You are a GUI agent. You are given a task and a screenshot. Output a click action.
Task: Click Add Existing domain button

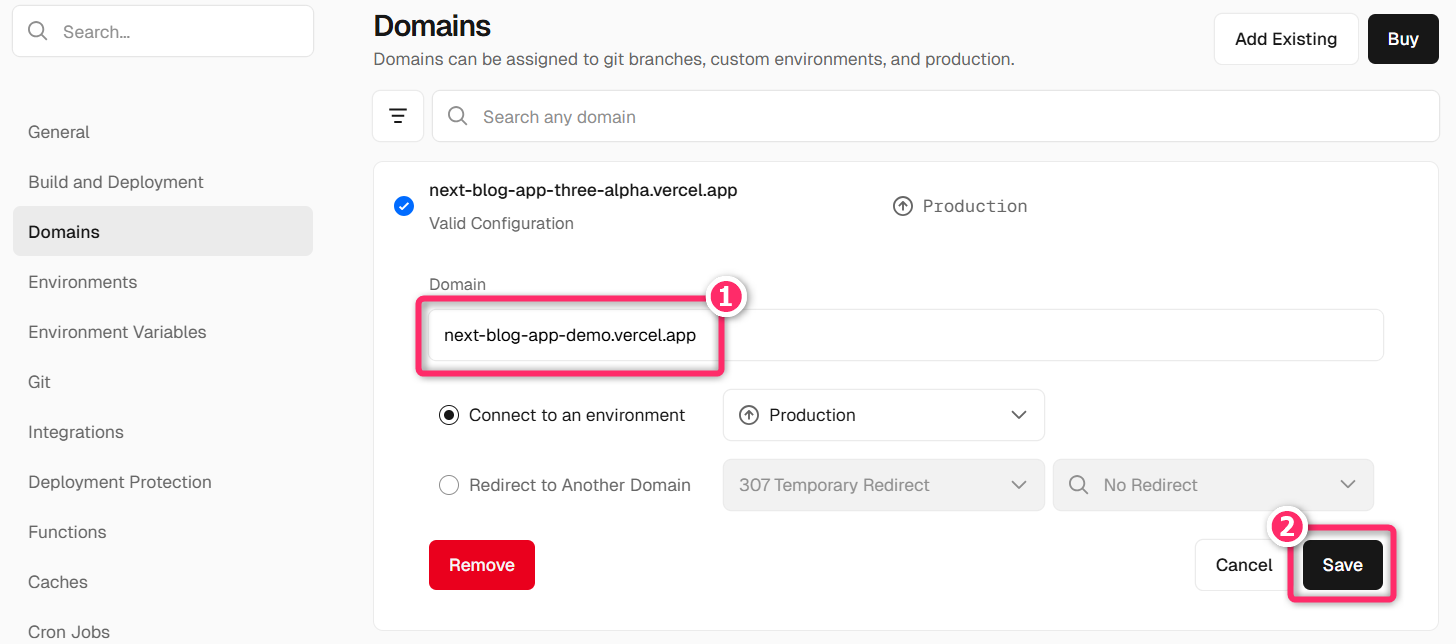coord(1285,39)
